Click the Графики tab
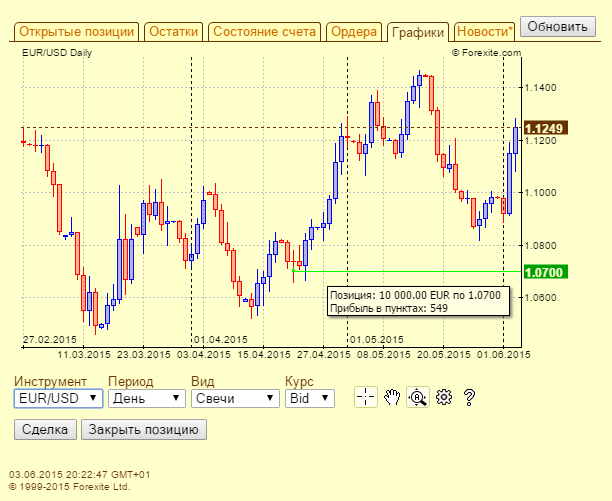This screenshot has width=612, height=501. pyautogui.click(x=417, y=32)
